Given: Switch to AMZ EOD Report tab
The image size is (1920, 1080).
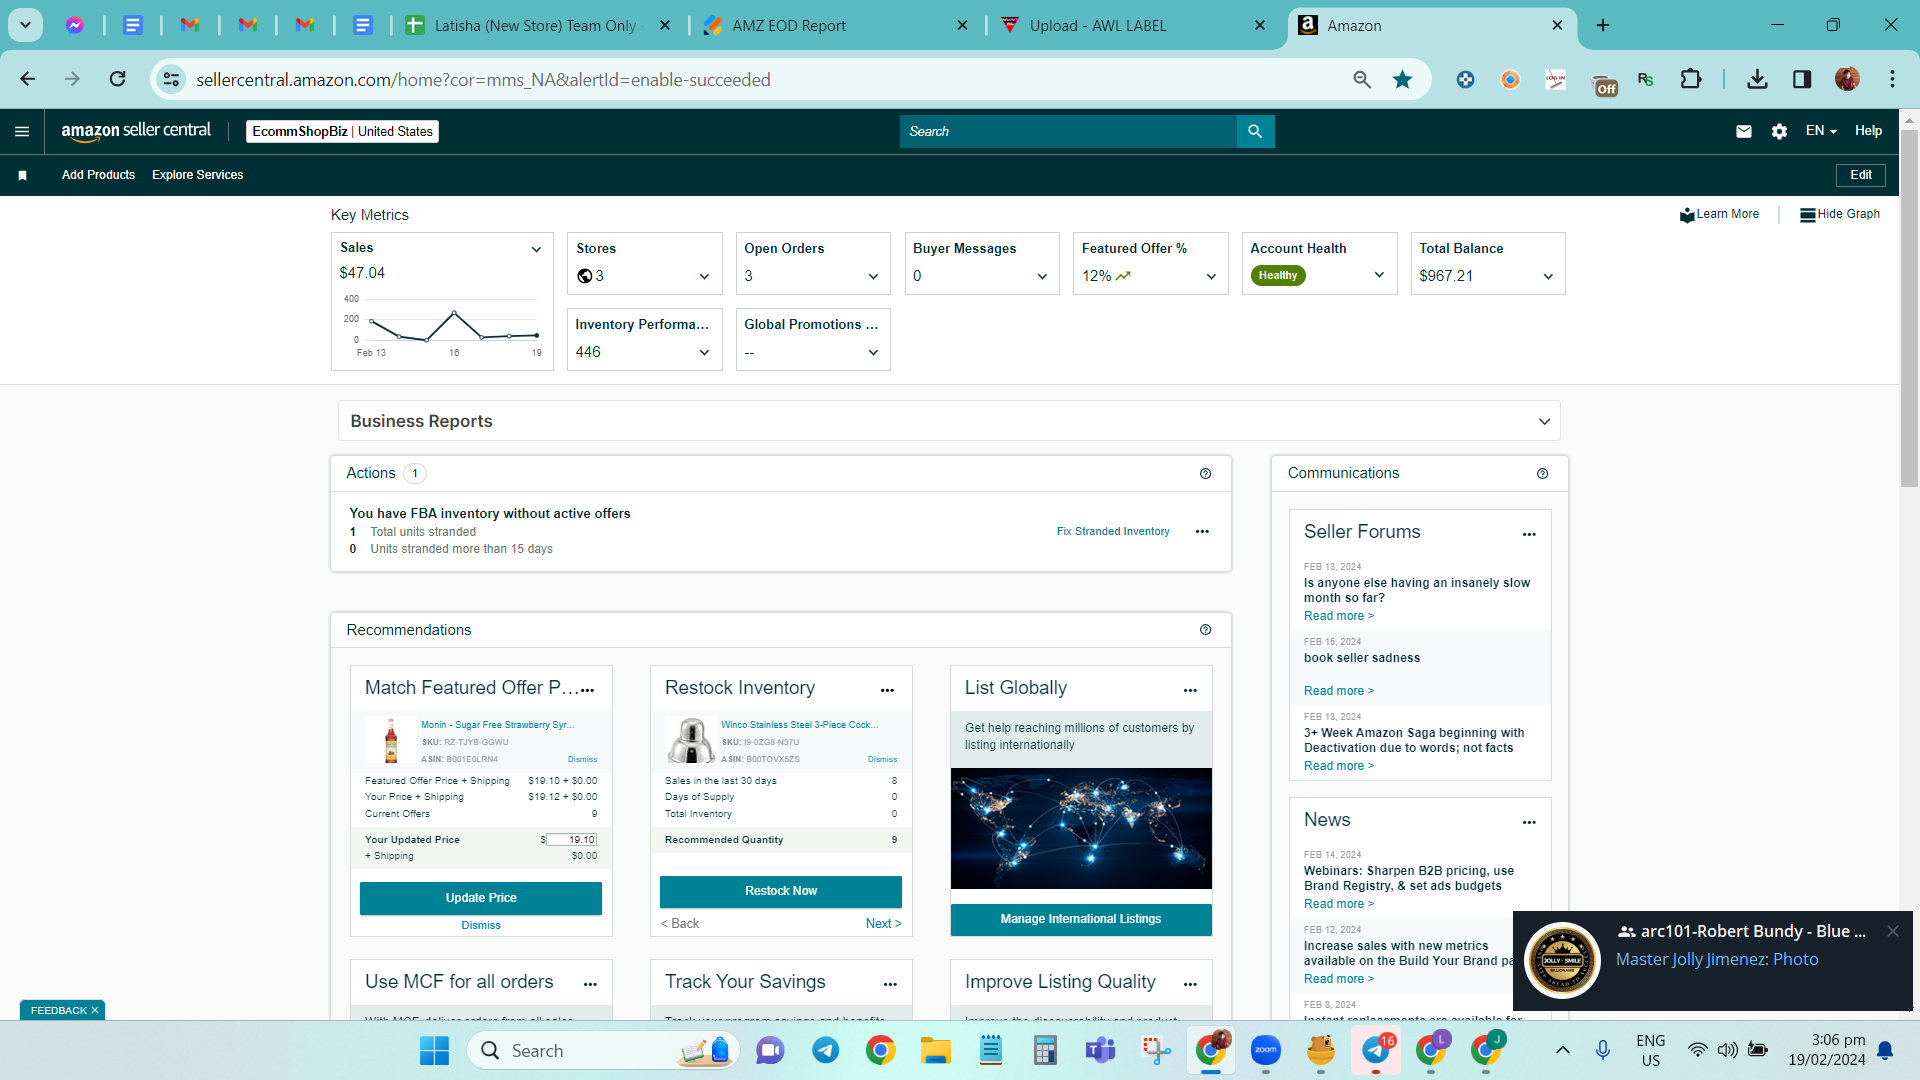Looking at the screenshot, I should tap(835, 26).
